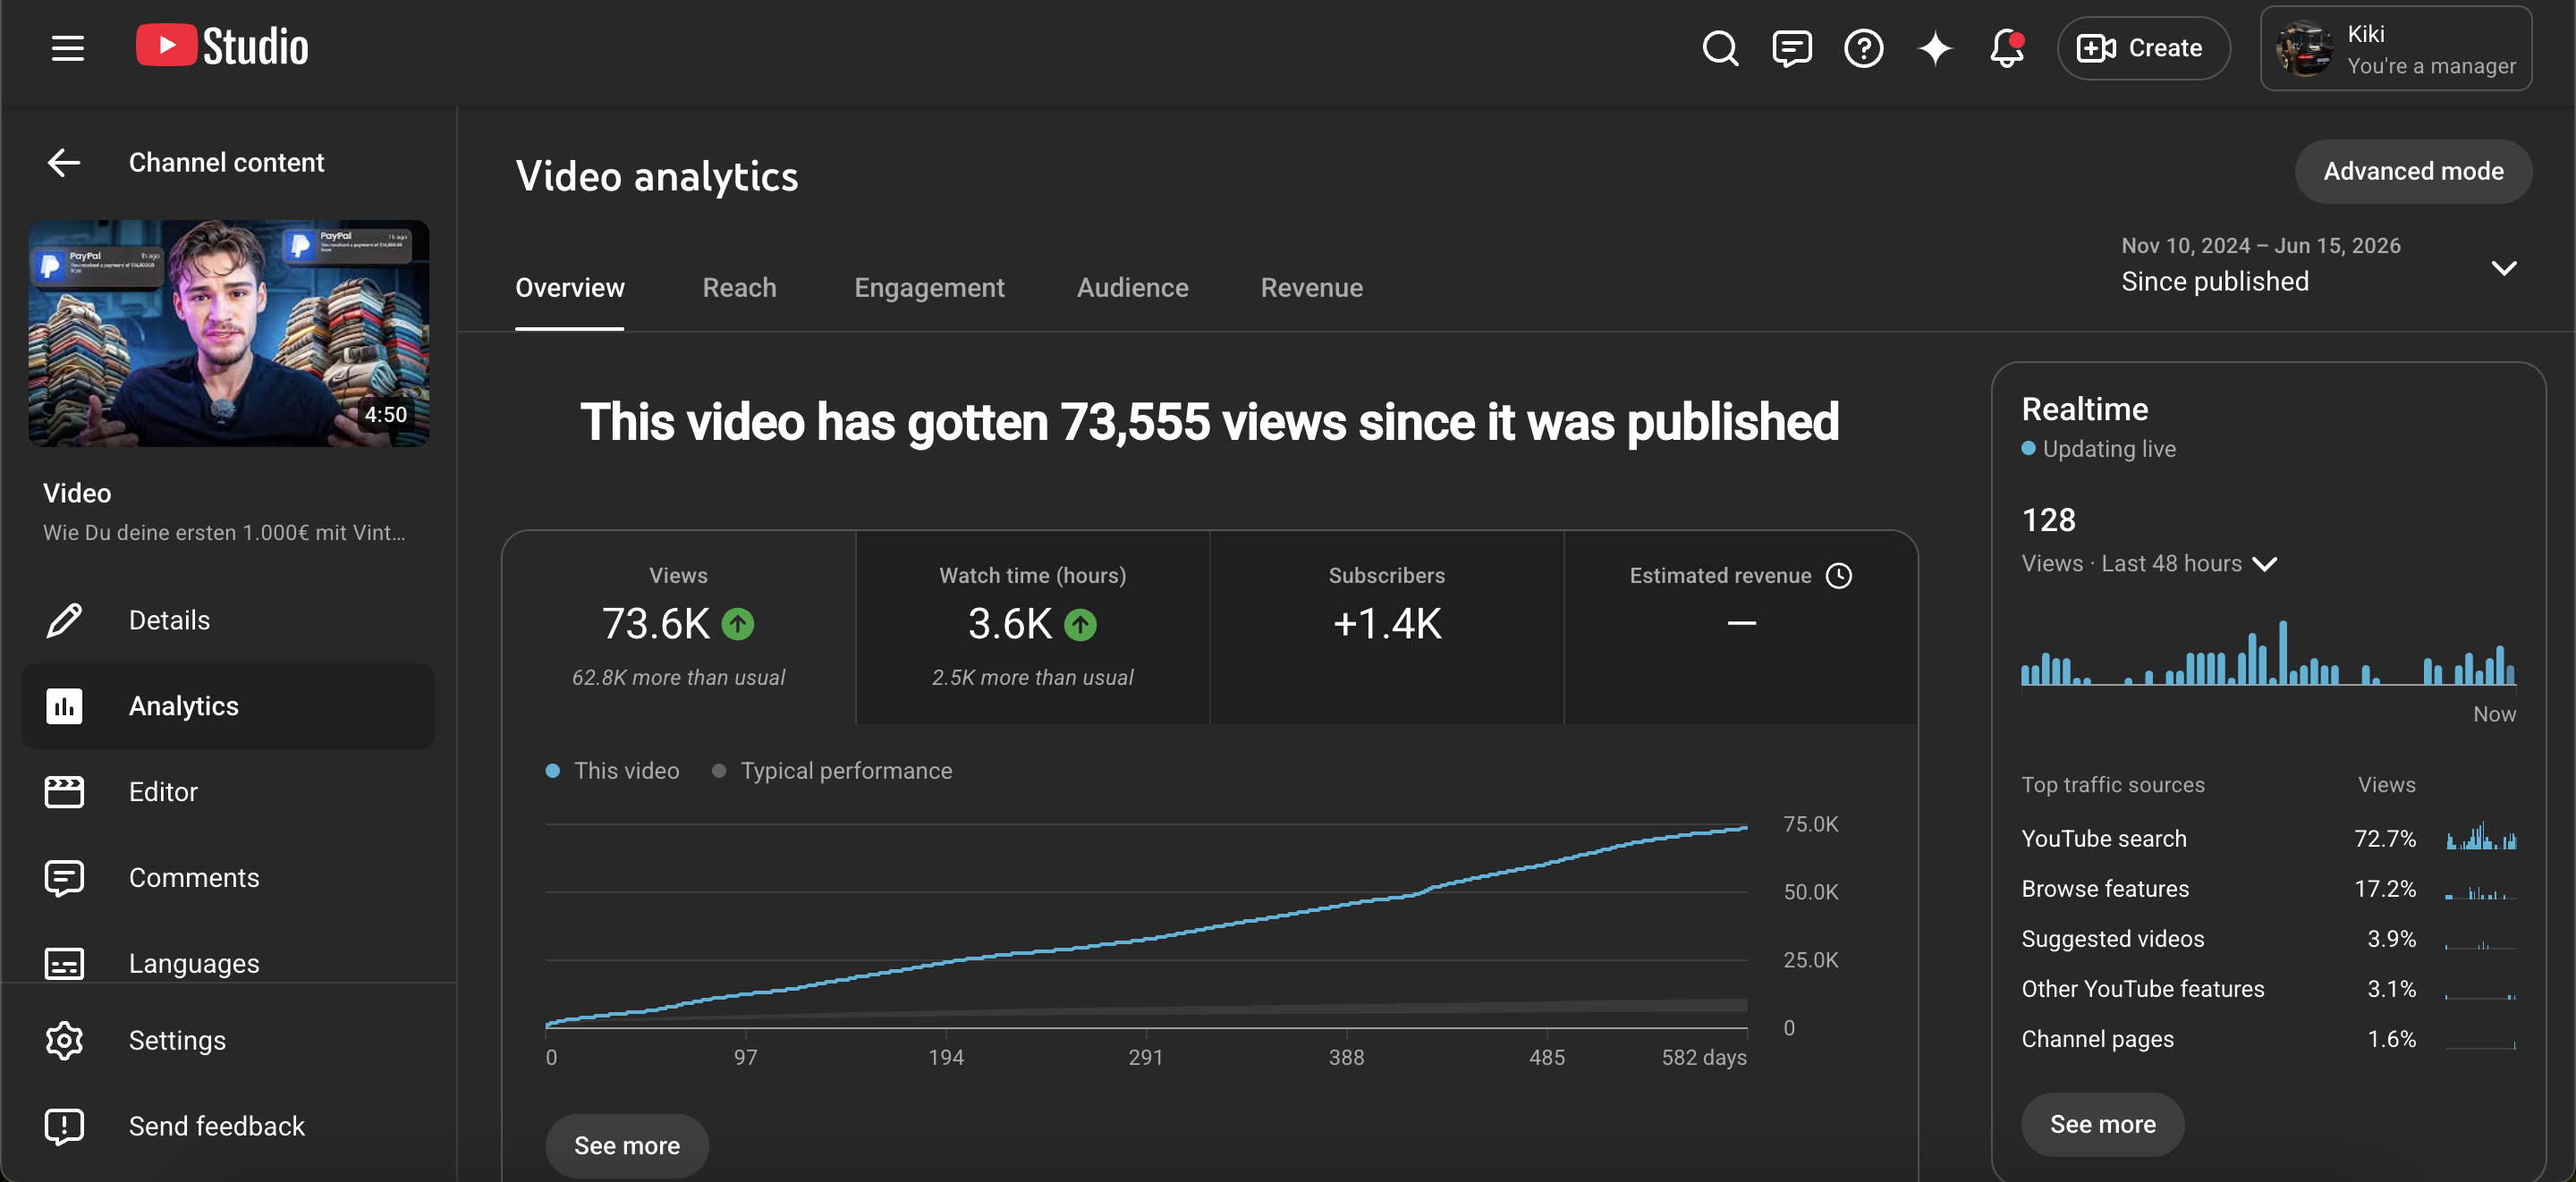2576x1182 pixels.
Task: Open the help question mark icon
Action: tap(1863, 47)
